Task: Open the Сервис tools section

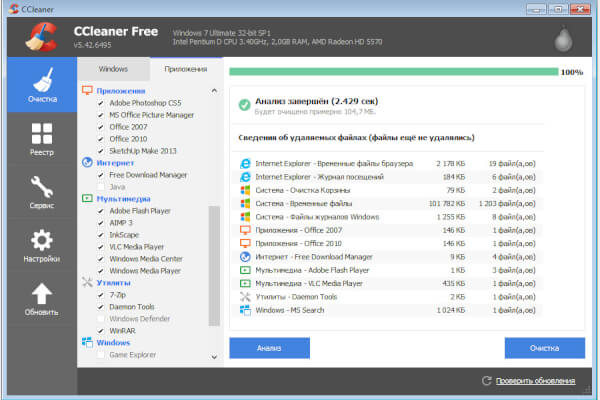Action: (x=42, y=192)
